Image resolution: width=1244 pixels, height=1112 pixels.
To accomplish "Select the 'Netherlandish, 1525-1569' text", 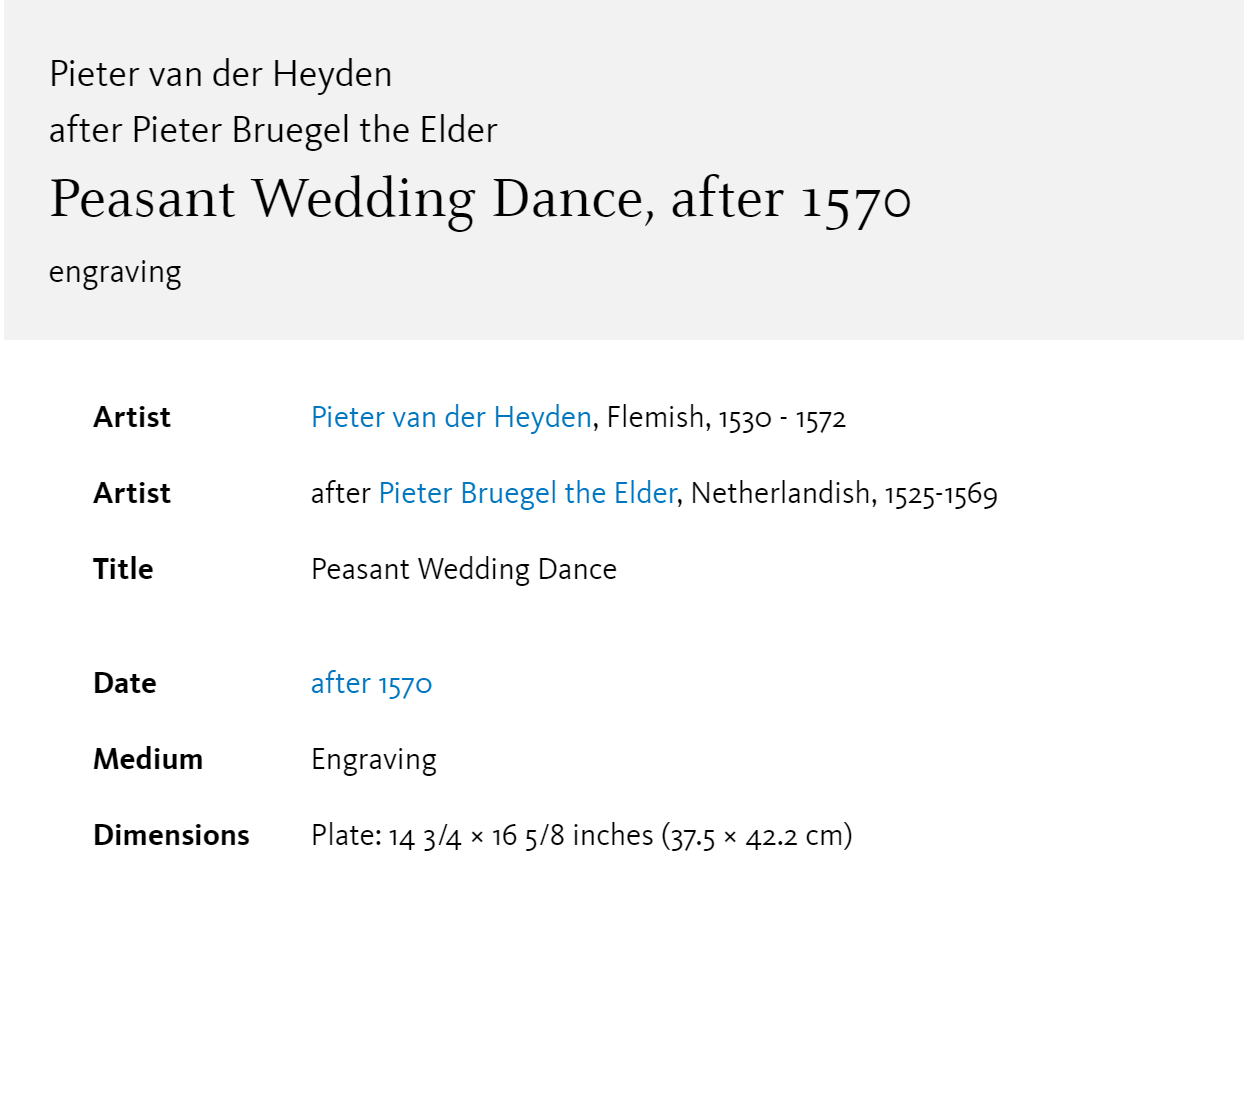I will pos(844,493).
